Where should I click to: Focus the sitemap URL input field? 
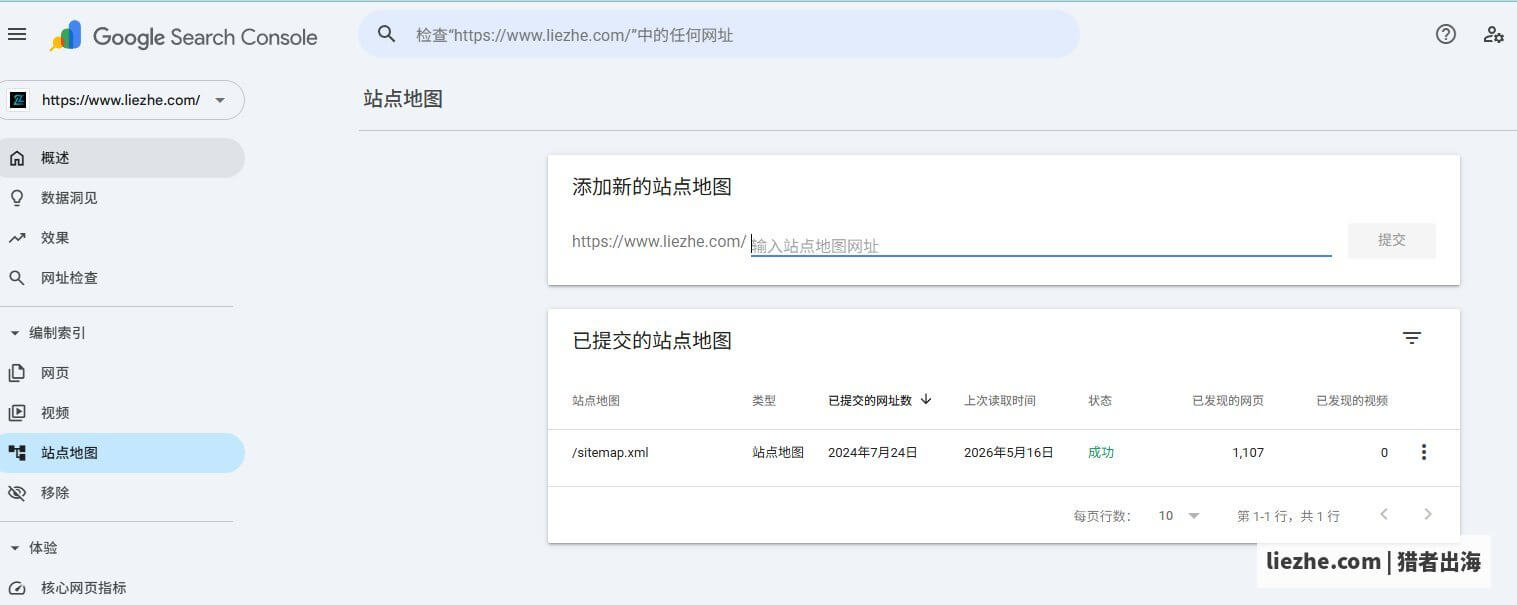click(x=1041, y=244)
